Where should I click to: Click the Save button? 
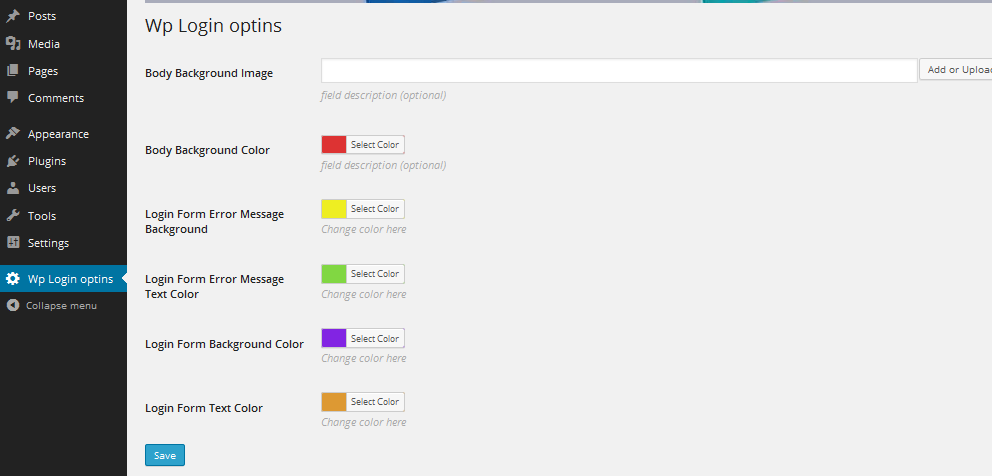pyautogui.click(x=164, y=455)
